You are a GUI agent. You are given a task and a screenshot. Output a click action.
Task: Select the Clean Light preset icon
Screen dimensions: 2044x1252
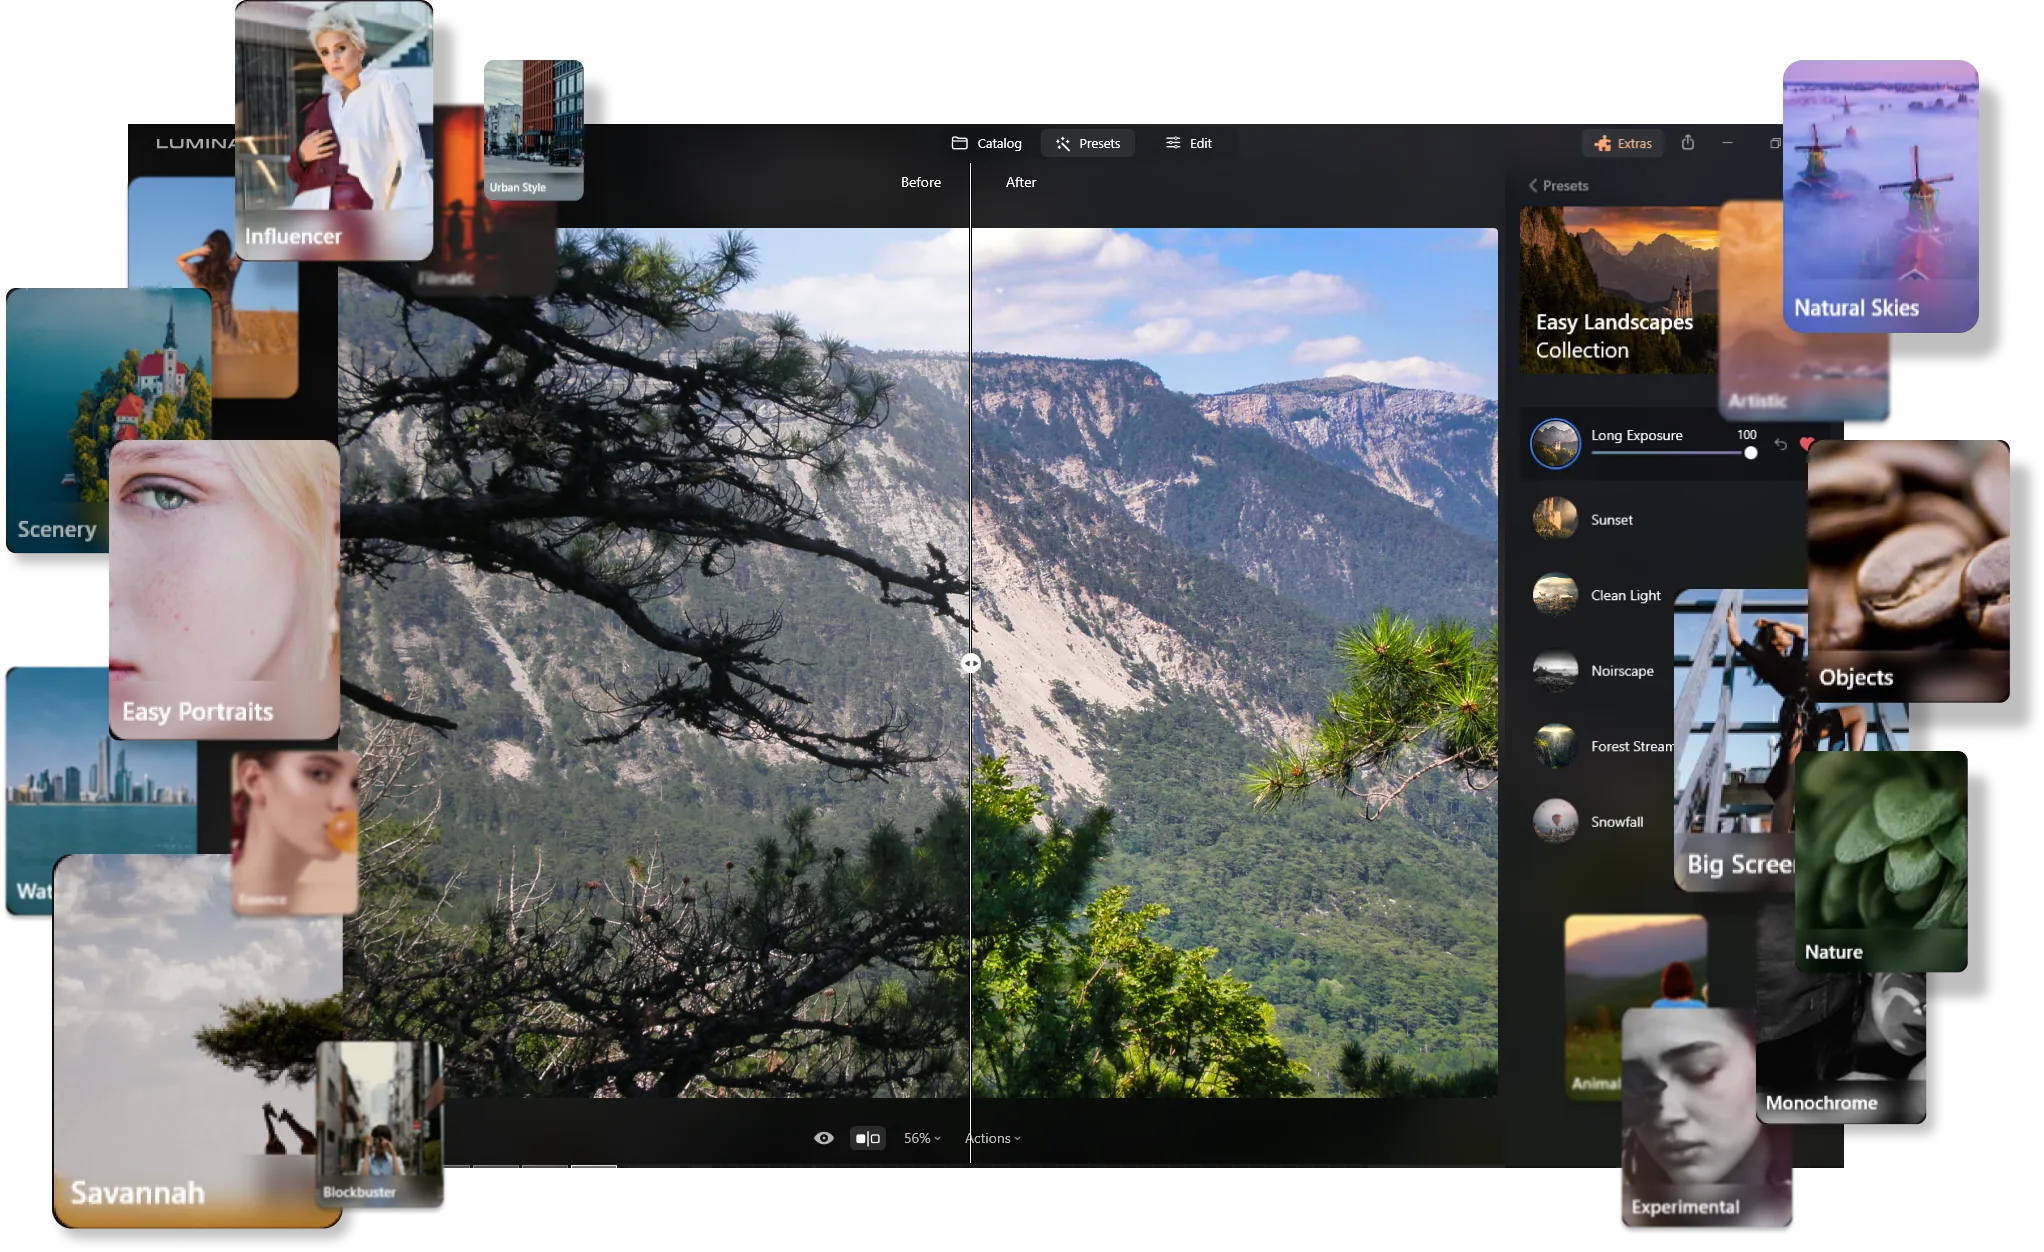pyautogui.click(x=1555, y=595)
